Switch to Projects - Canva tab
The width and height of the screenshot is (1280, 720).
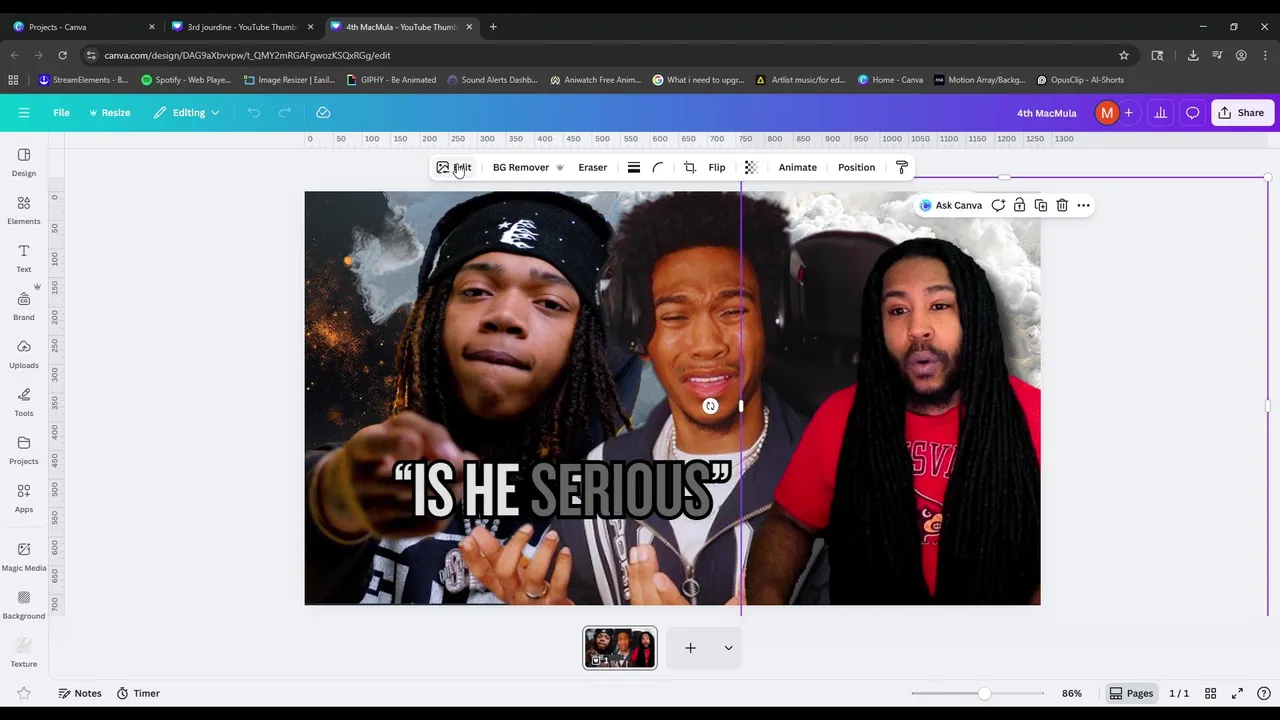point(84,27)
